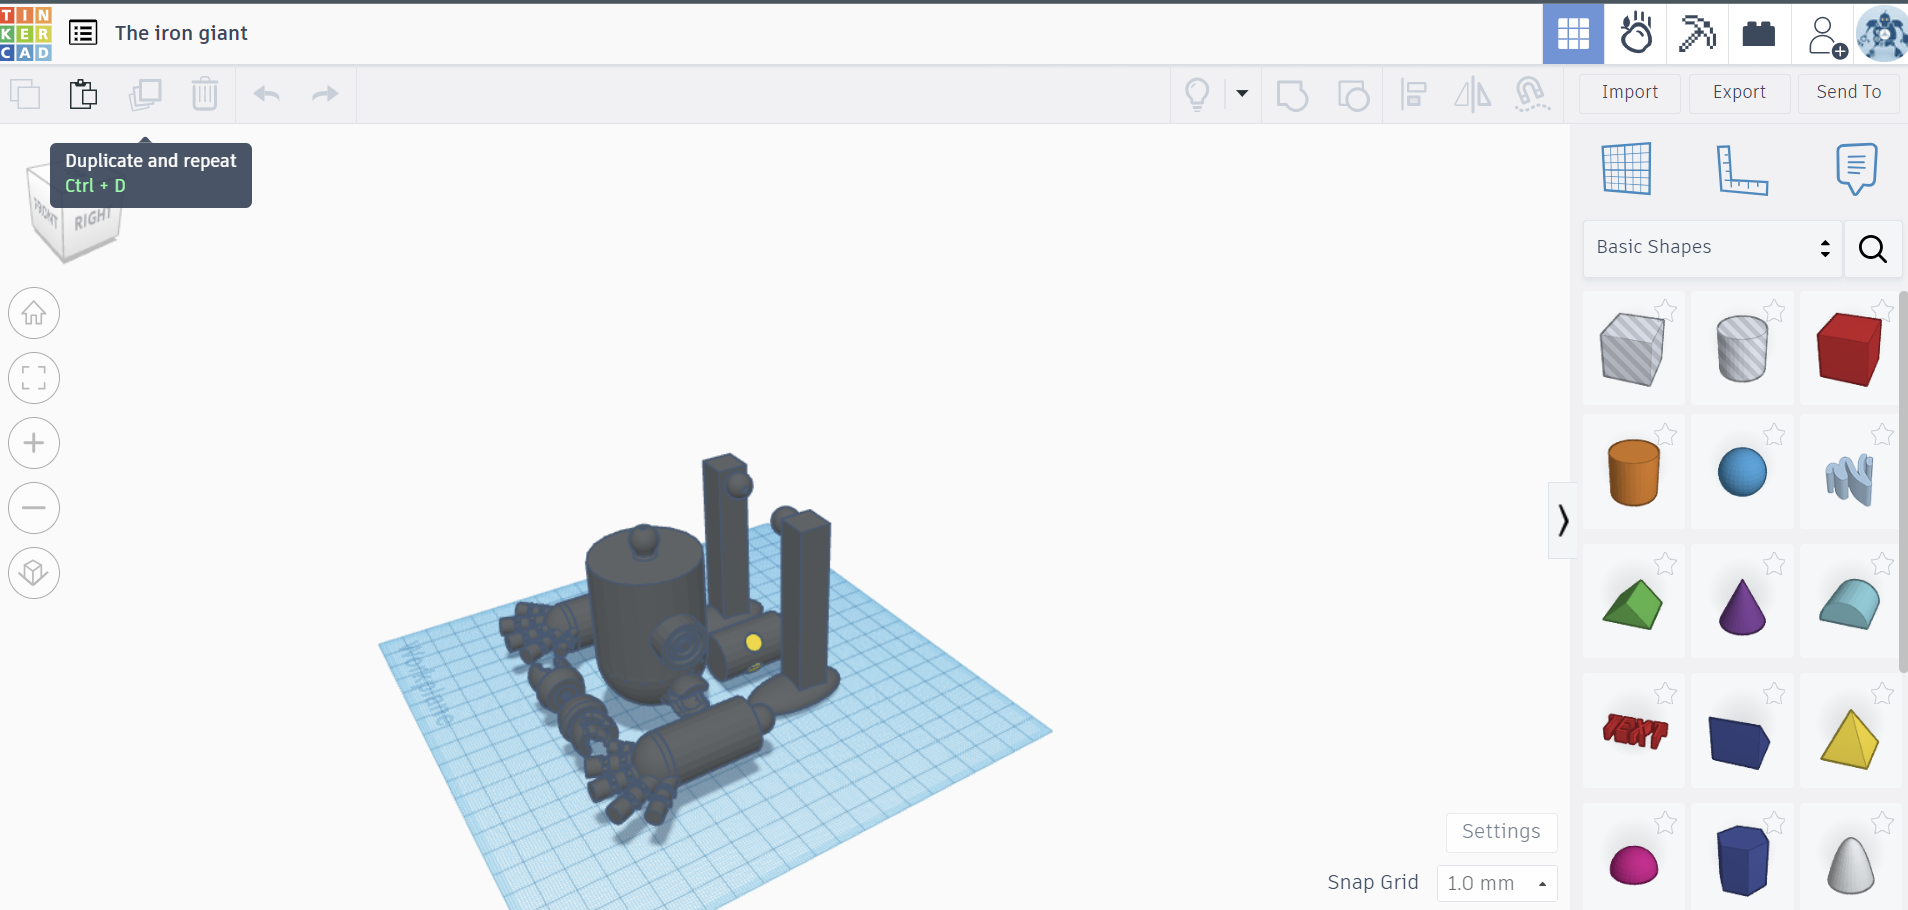Click the Paste clipboard icon

pos(84,95)
